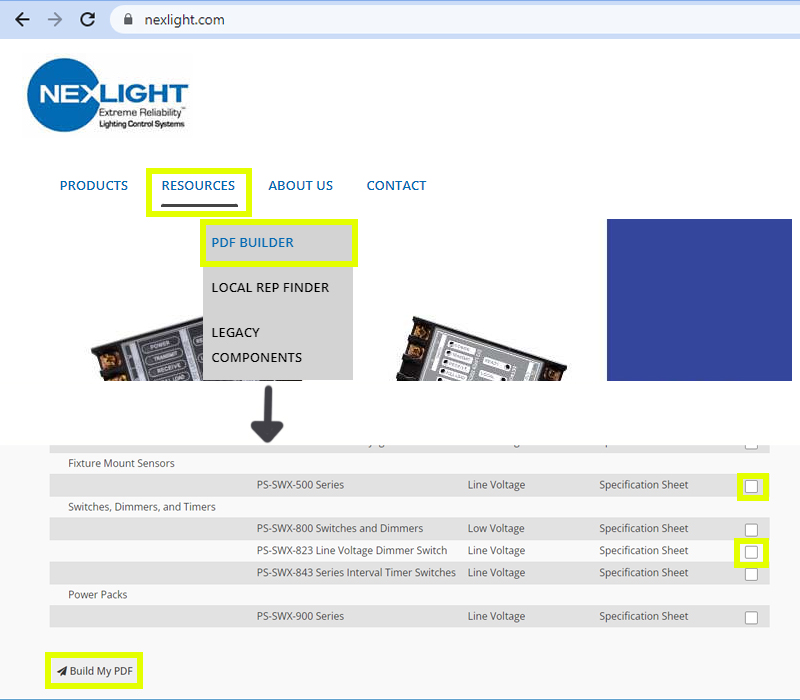Check PS-SWX-843 Interval Timer Switches box

(x=751, y=574)
